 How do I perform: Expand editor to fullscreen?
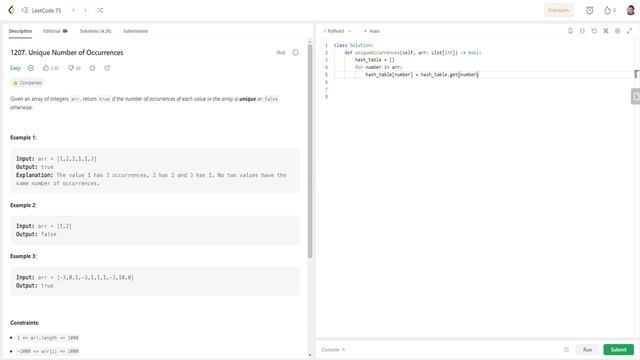click(629, 31)
